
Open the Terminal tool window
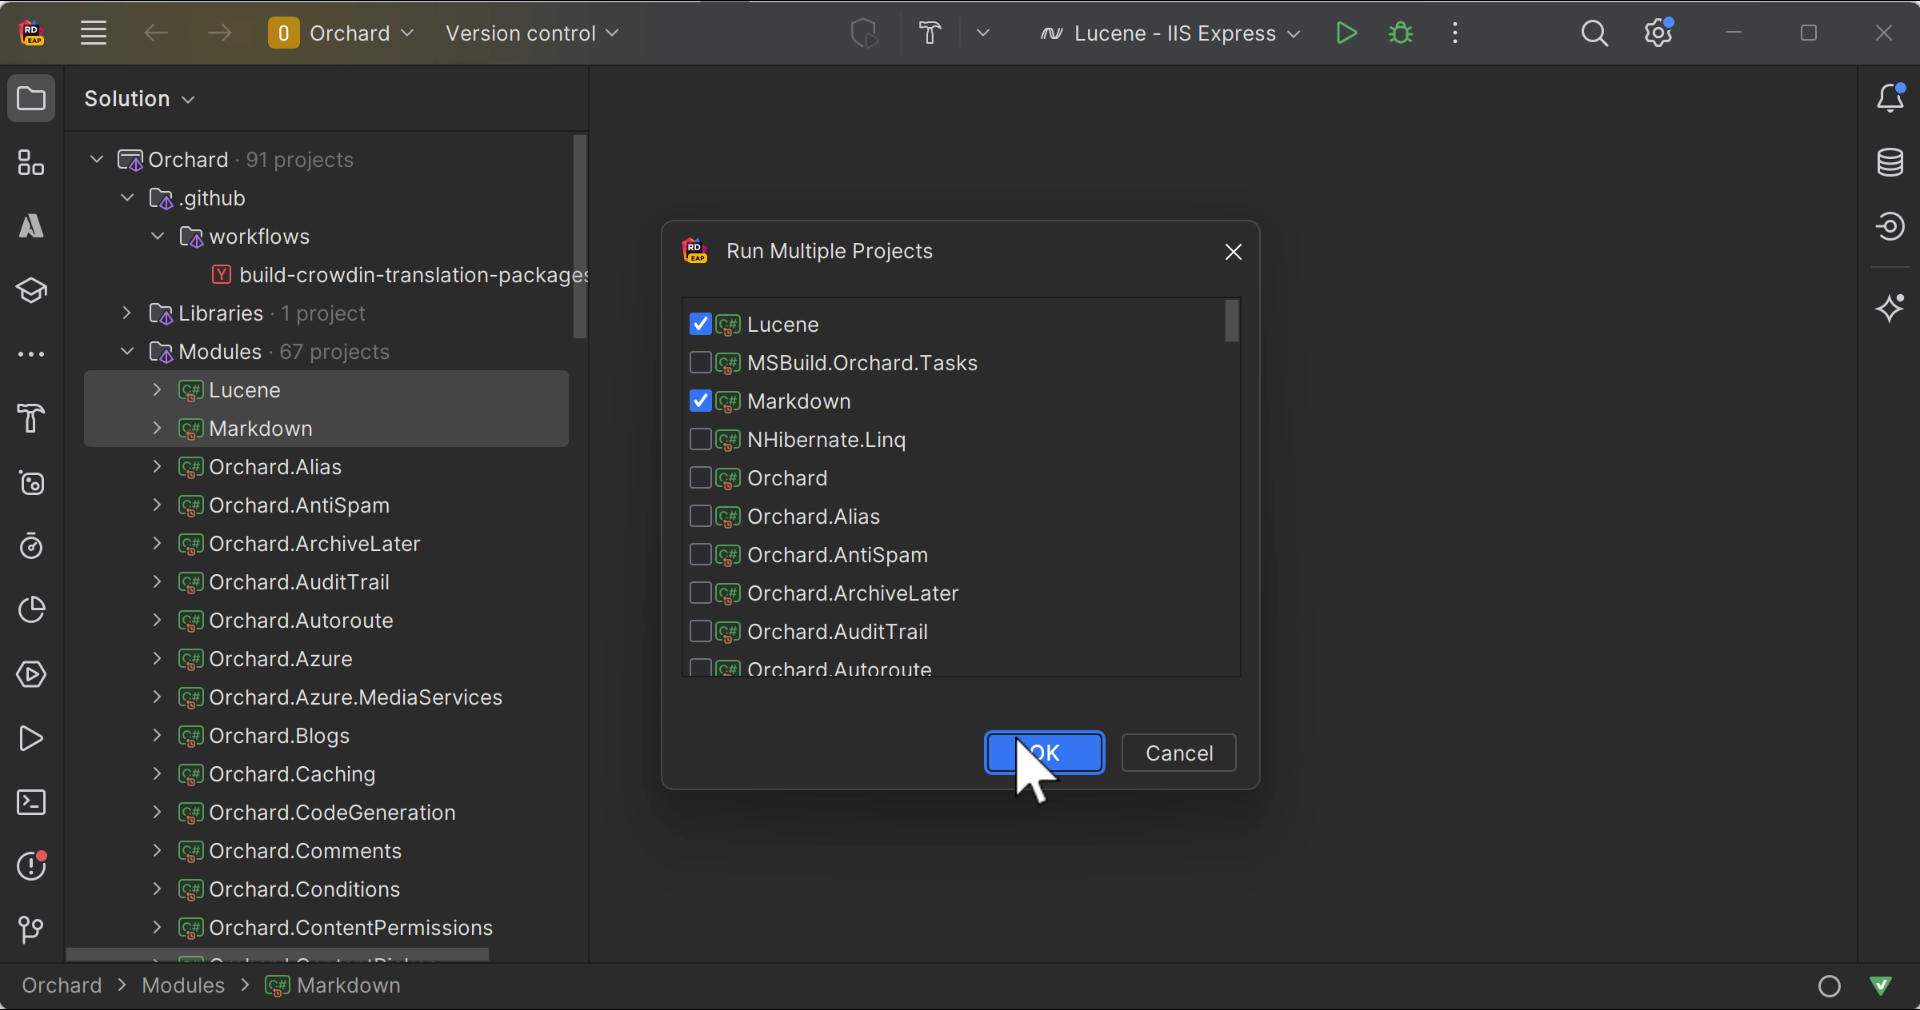[x=30, y=803]
